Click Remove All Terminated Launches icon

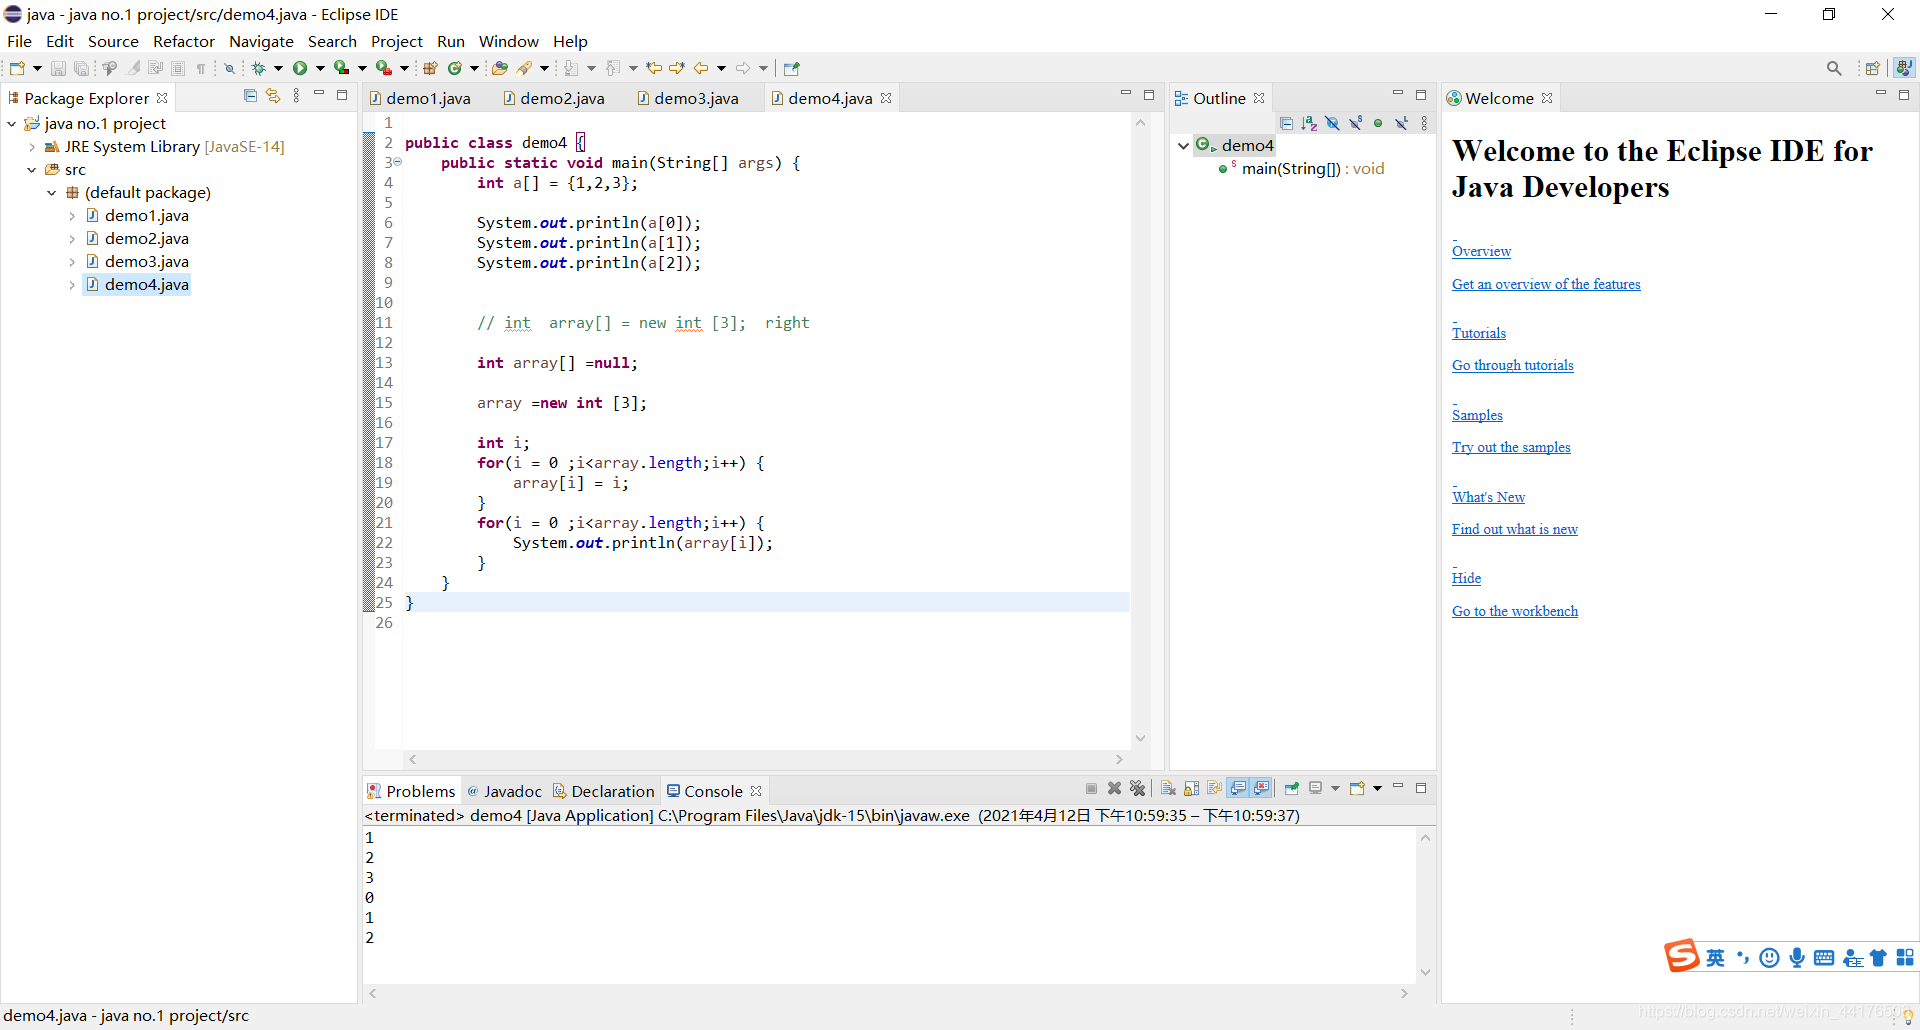point(1137,788)
